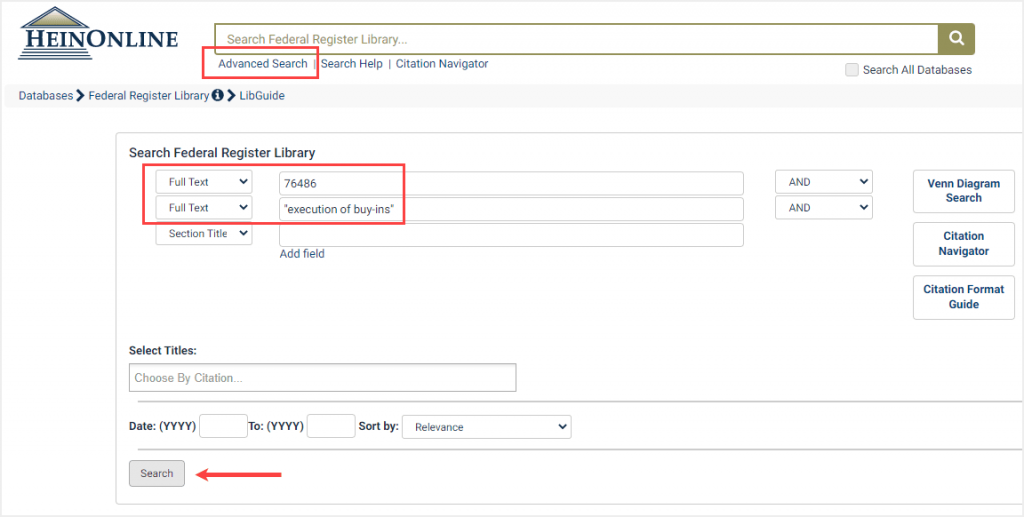
Task: Click the Choose By Citation field
Action: [x=323, y=377]
